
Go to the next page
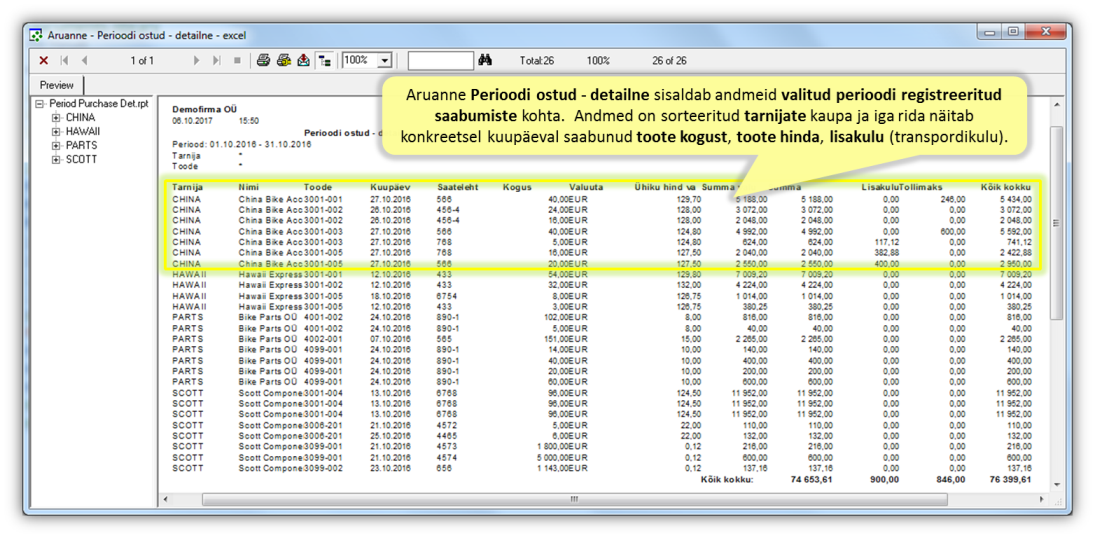coord(197,61)
